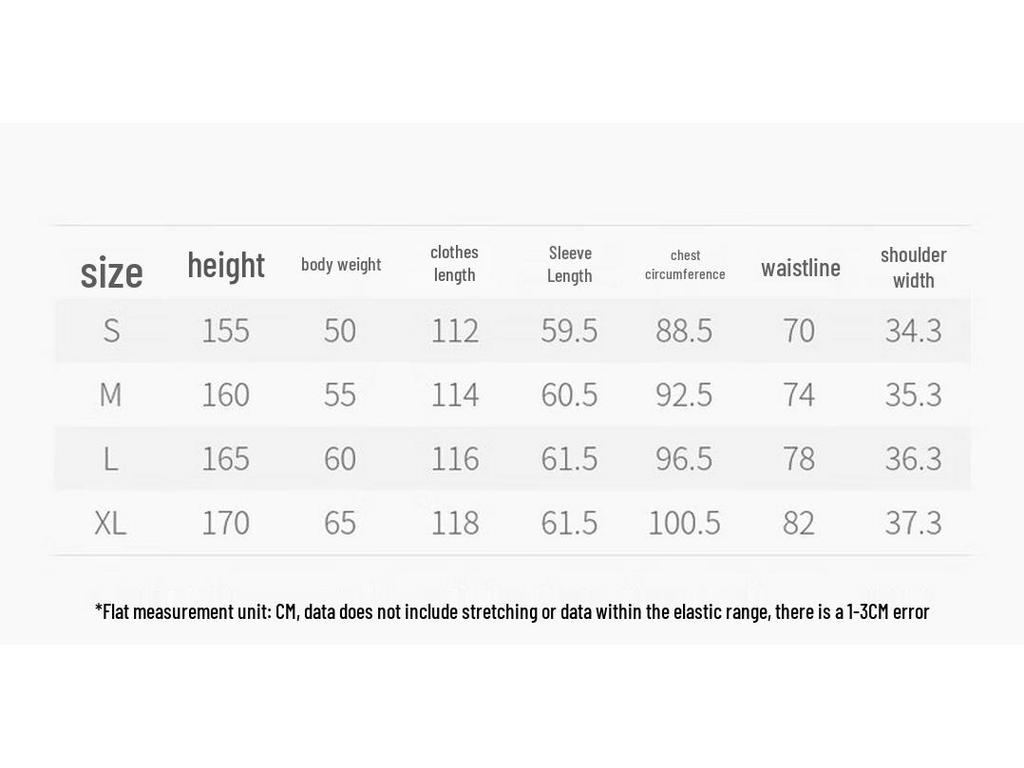Select the L size row label

(x=111, y=458)
